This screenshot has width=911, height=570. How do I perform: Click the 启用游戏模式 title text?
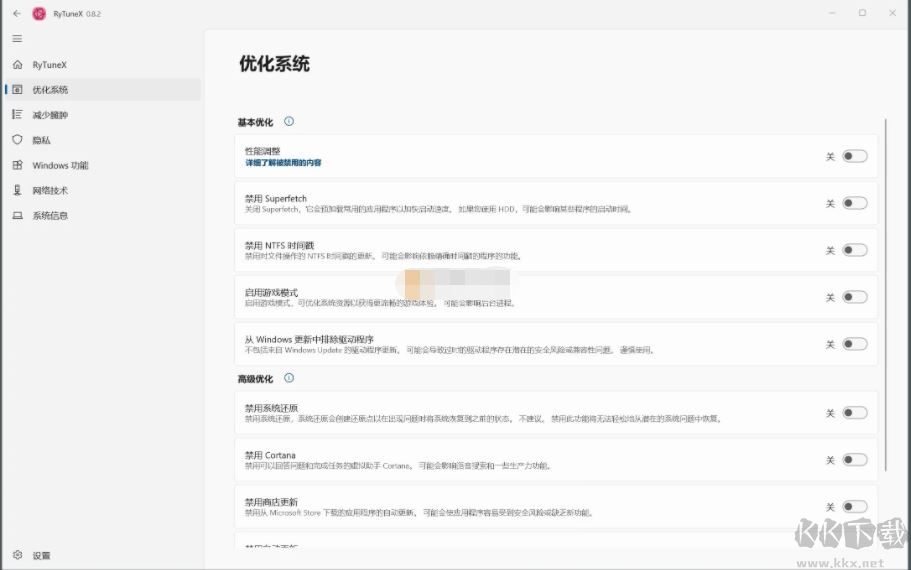tap(271, 292)
